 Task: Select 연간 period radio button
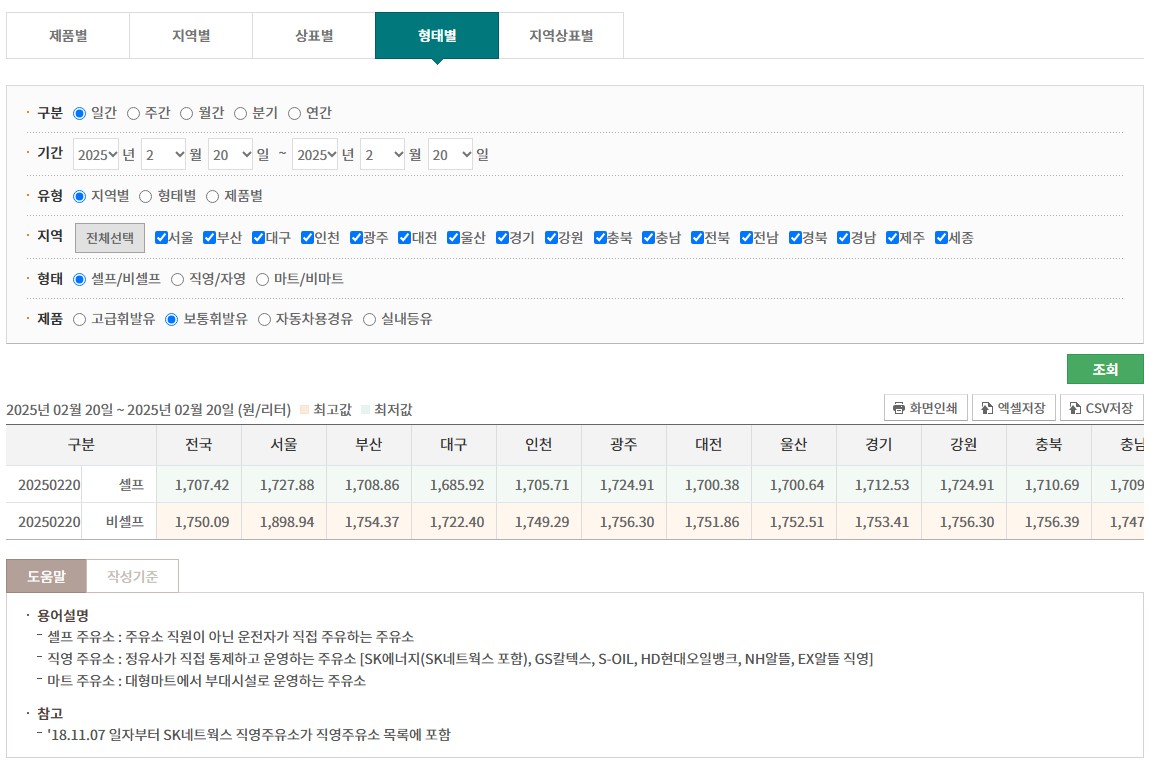(x=295, y=114)
